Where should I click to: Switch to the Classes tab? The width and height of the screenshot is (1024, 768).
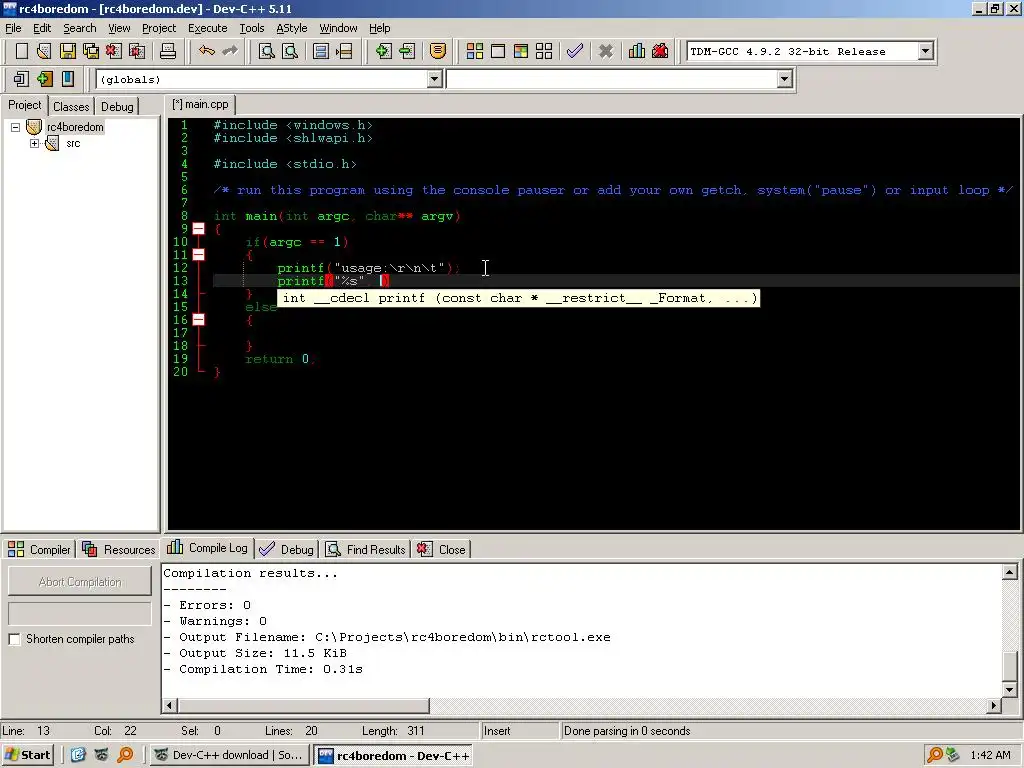pos(71,106)
